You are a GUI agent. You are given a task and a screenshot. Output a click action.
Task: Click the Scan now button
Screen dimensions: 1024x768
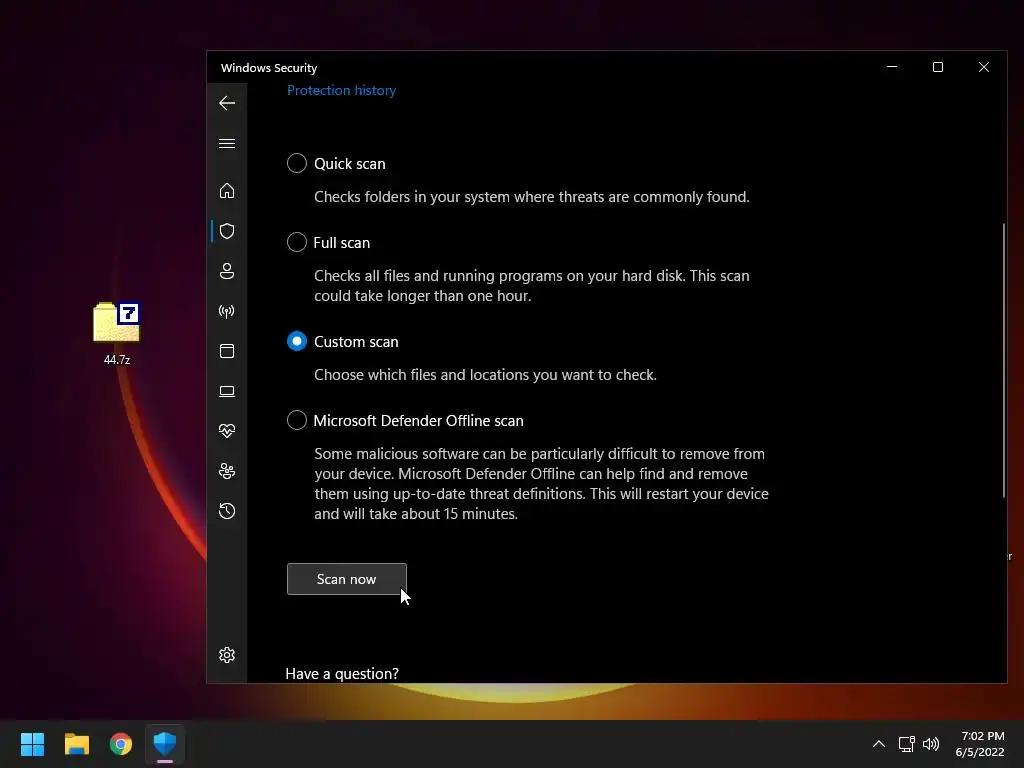pyautogui.click(x=346, y=579)
